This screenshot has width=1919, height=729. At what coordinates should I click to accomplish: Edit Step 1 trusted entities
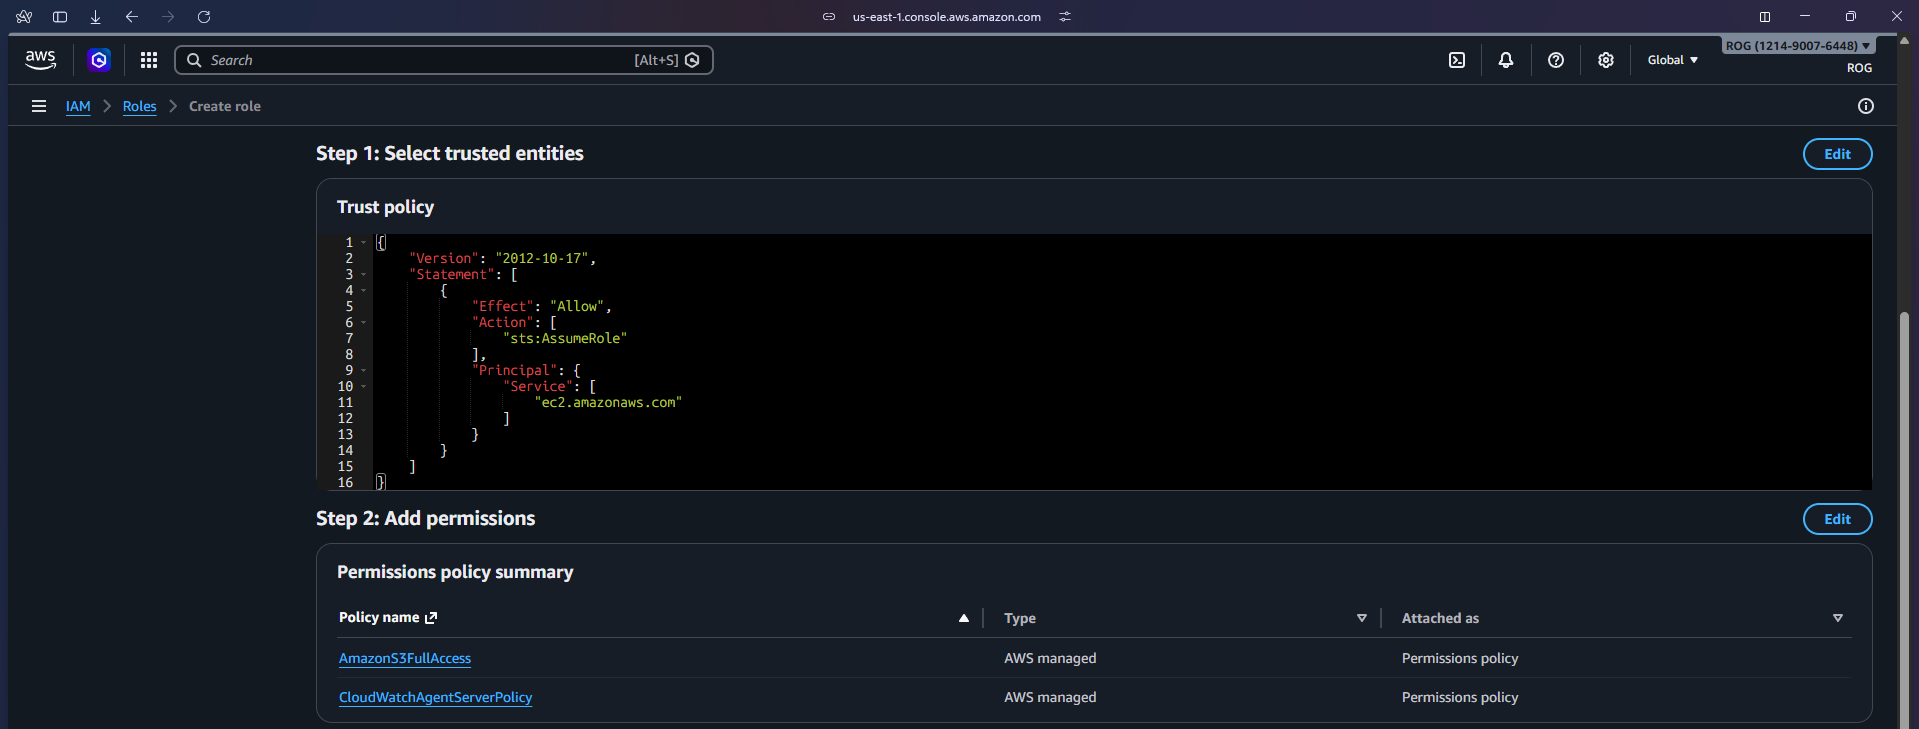(x=1836, y=154)
